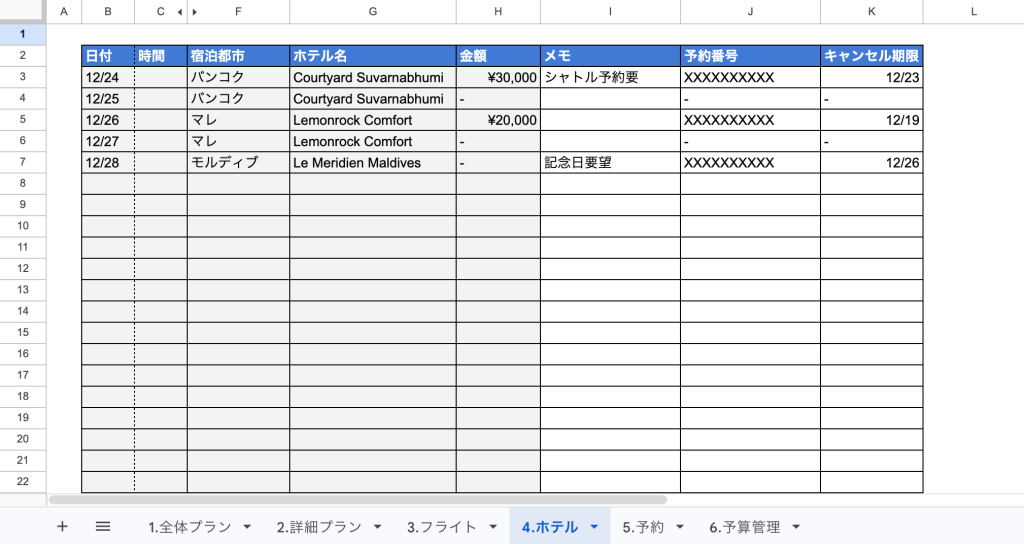Select the Le Meridien Maldives cell
Screen dimensions: 1024x544
(372, 163)
